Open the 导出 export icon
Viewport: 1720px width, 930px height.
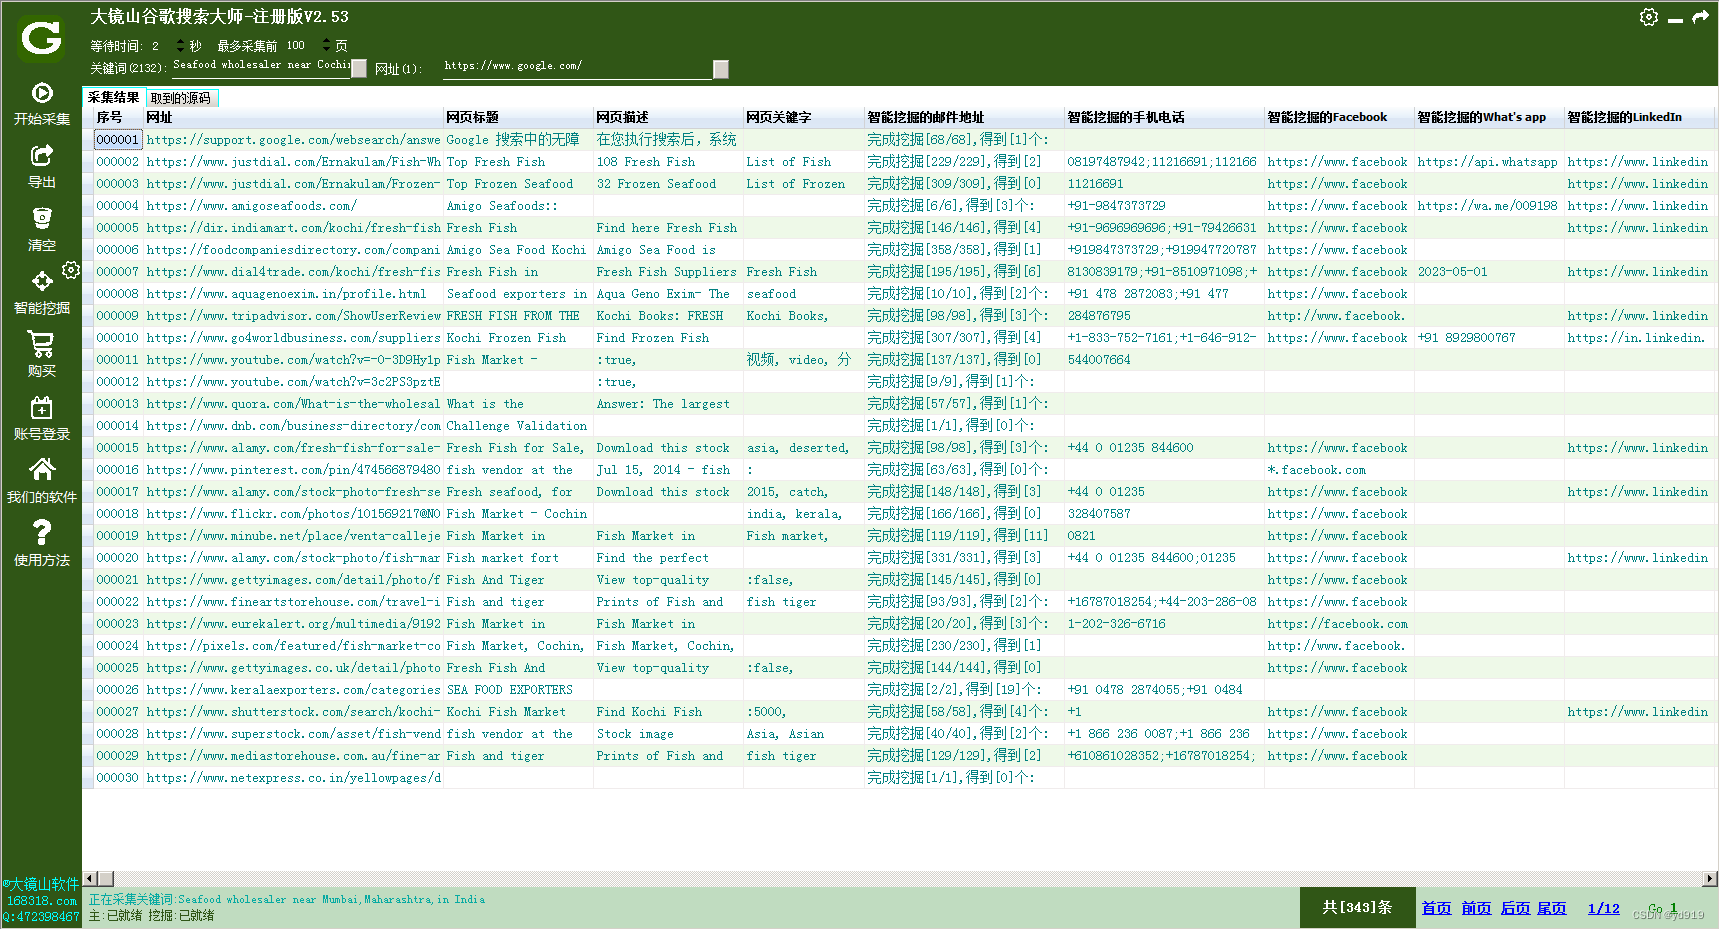42,155
